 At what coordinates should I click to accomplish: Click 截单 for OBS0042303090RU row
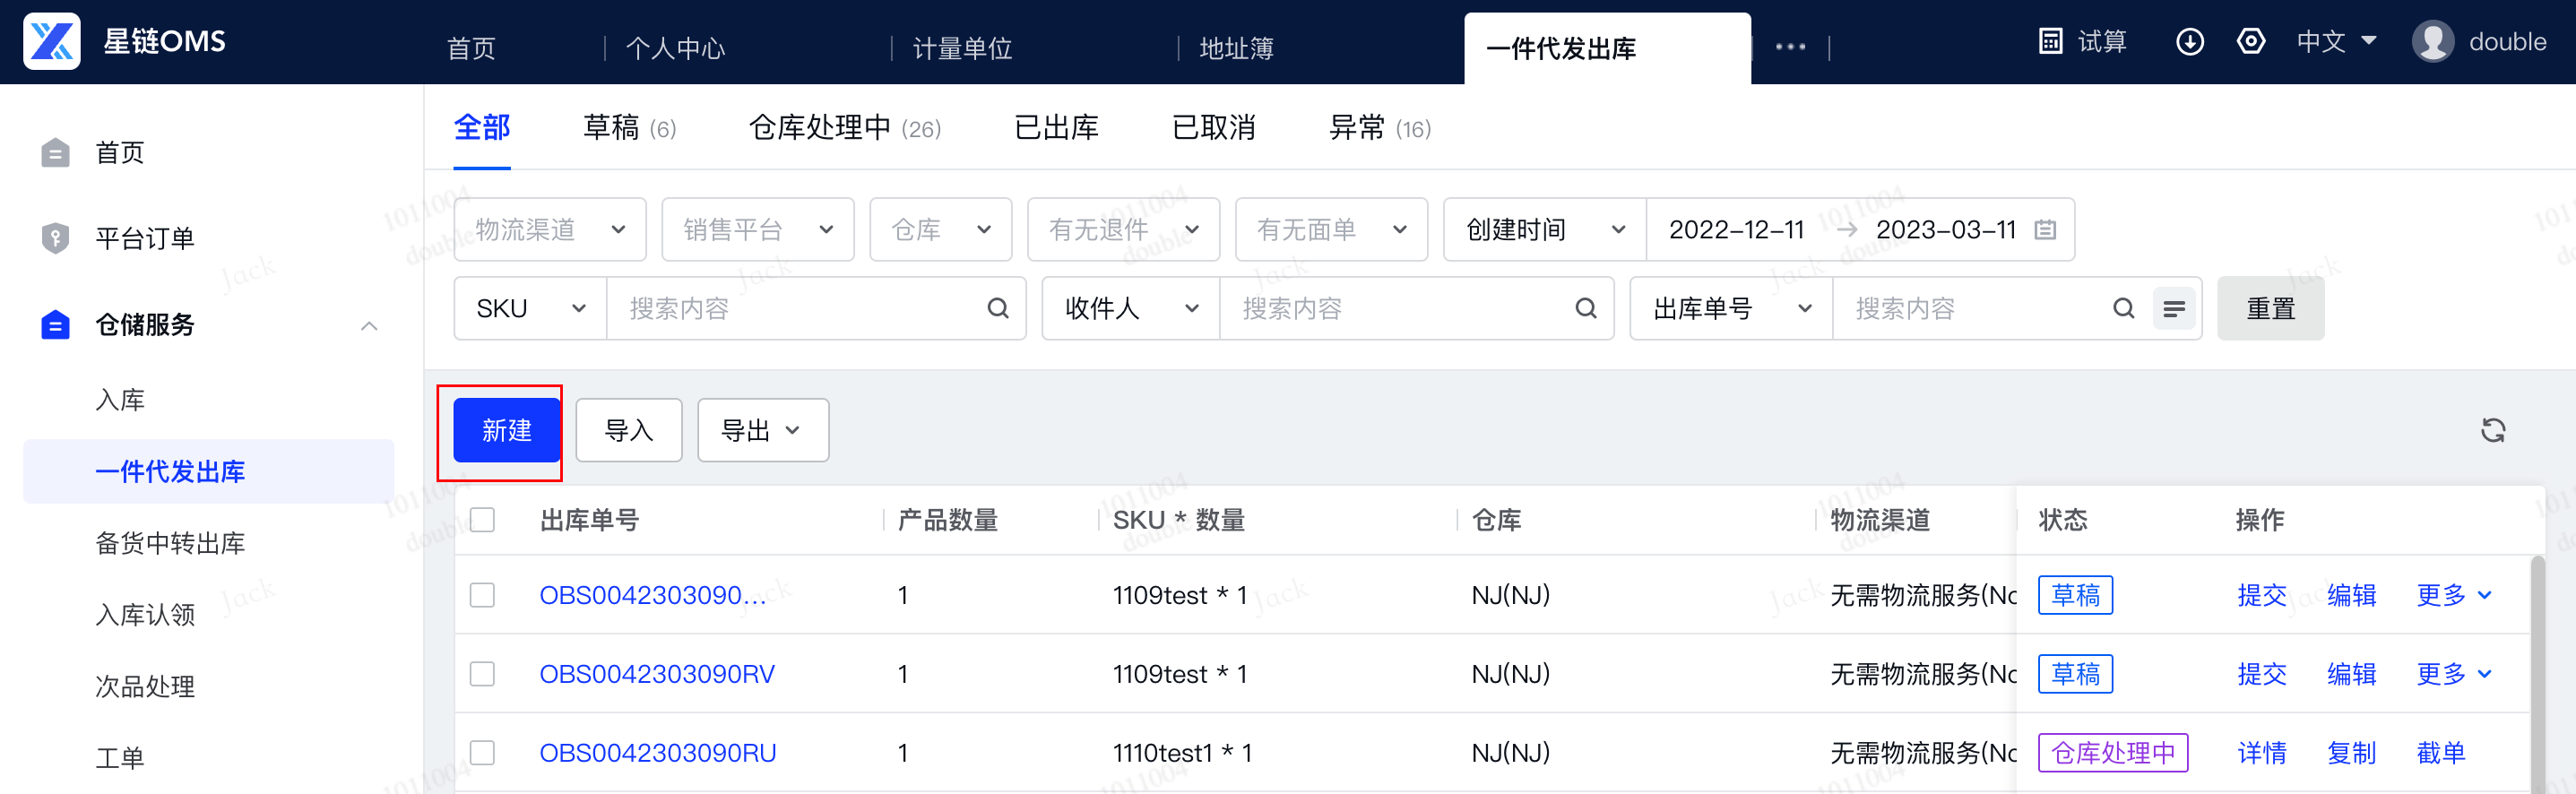[2441, 752]
